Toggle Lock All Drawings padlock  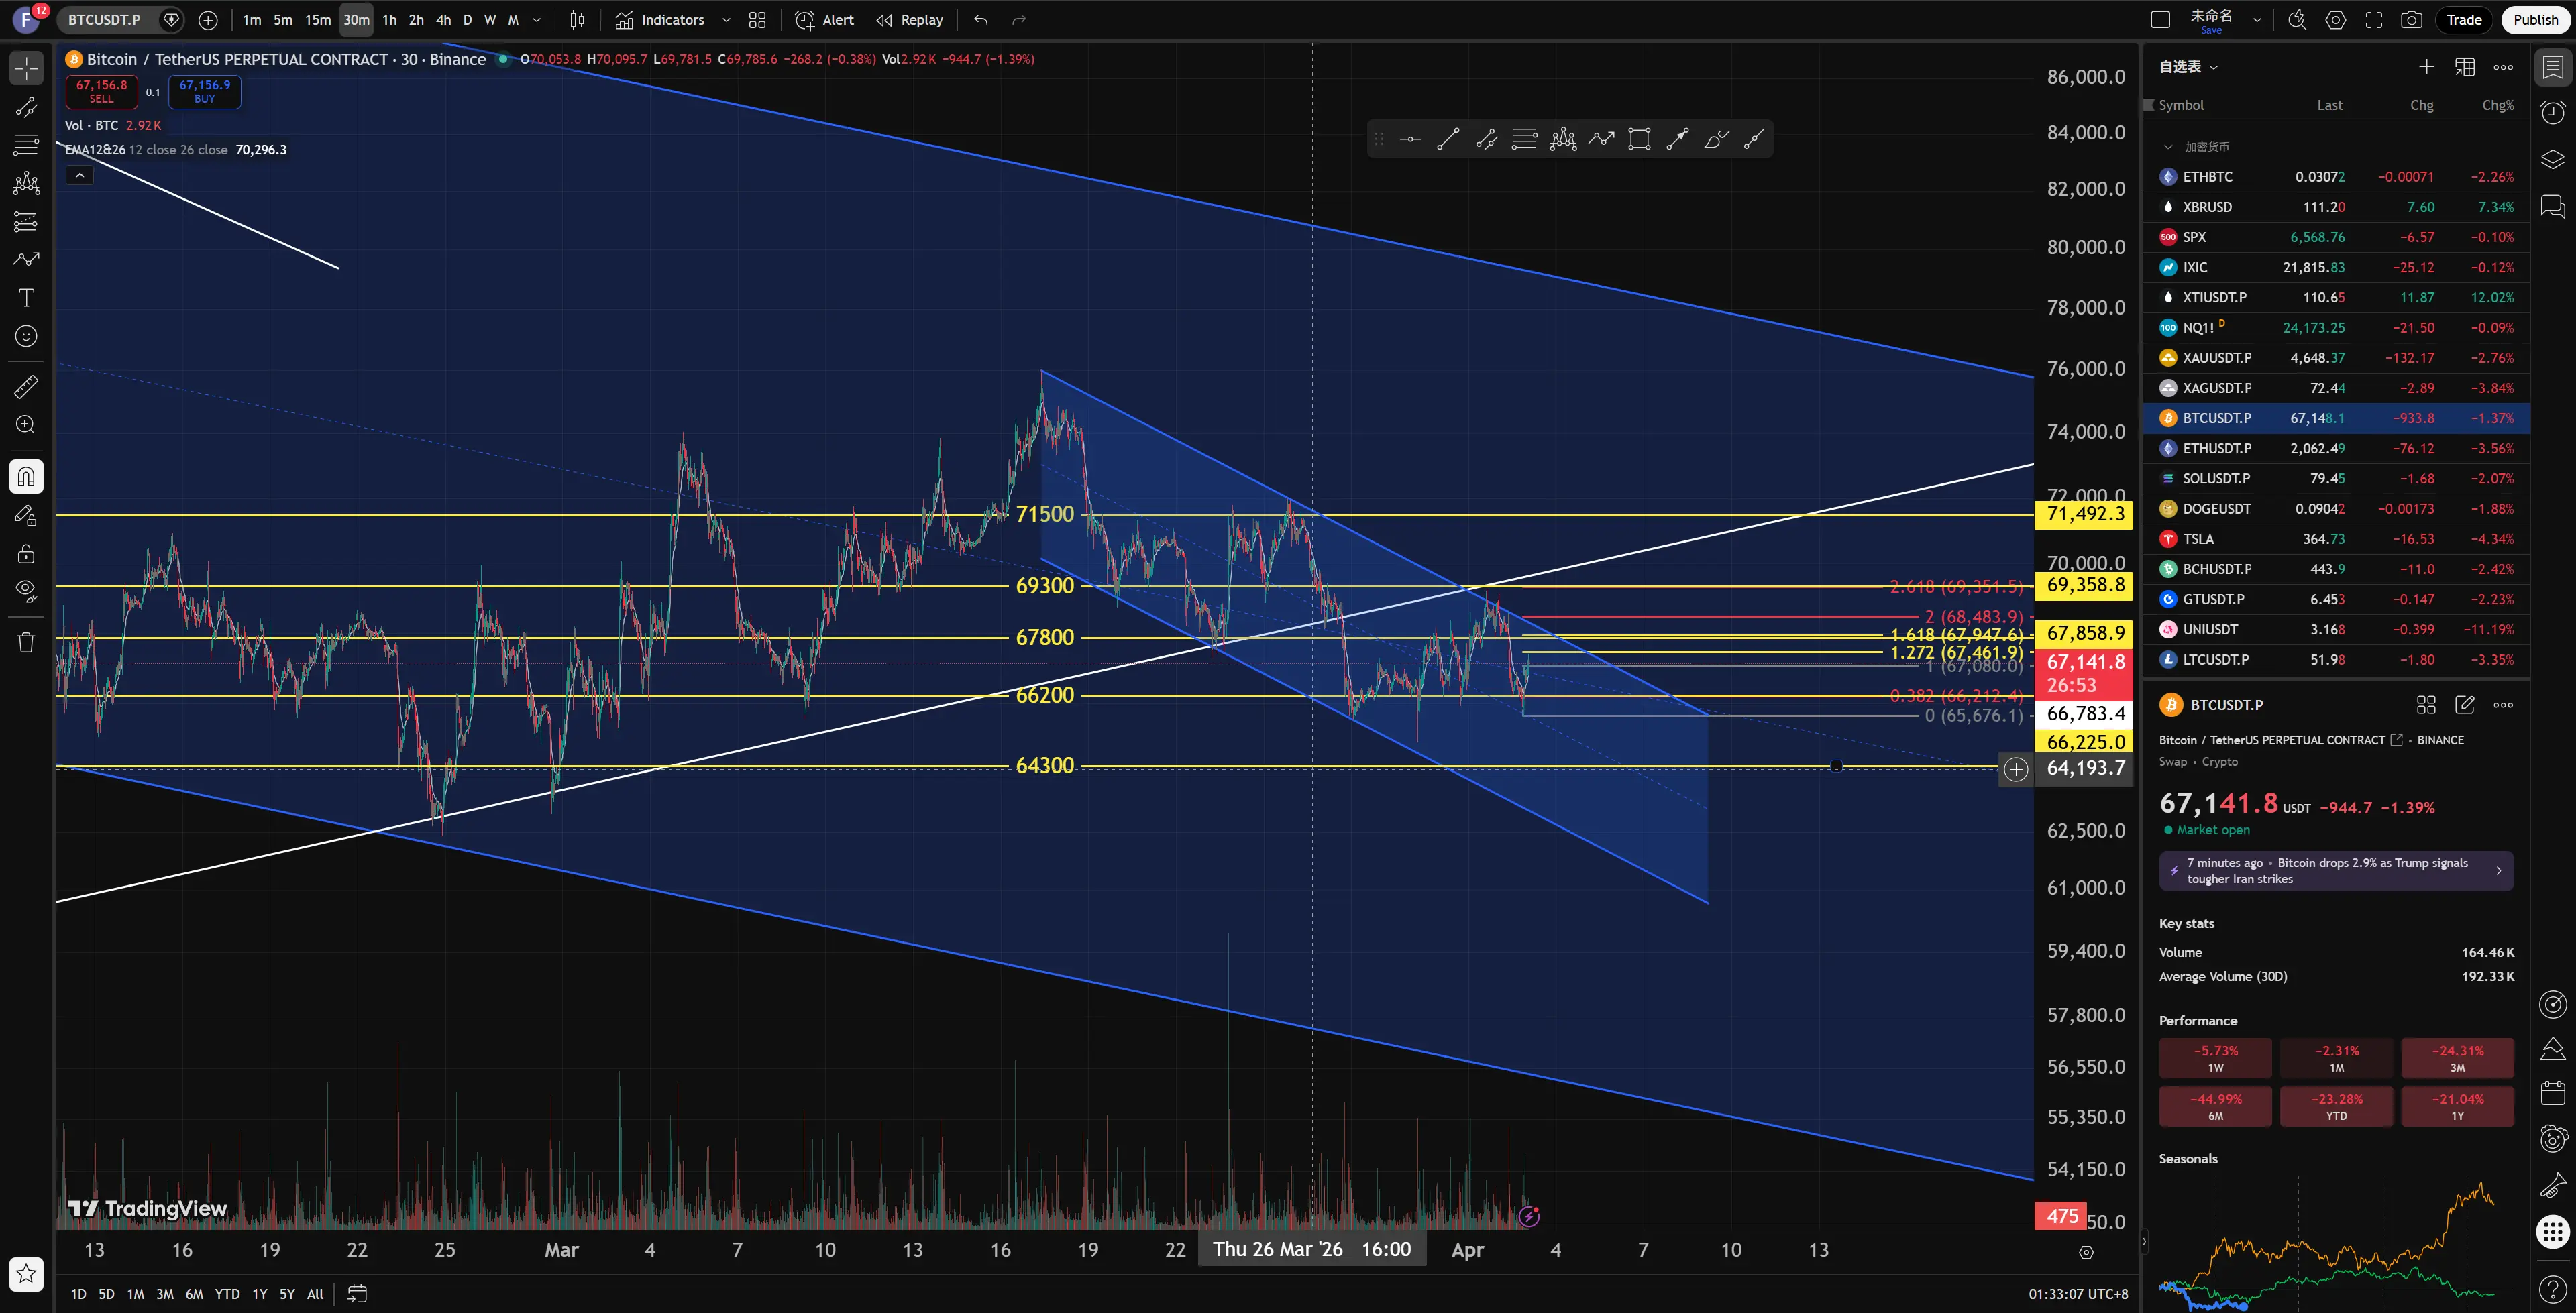pyautogui.click(x=26, y=554)
